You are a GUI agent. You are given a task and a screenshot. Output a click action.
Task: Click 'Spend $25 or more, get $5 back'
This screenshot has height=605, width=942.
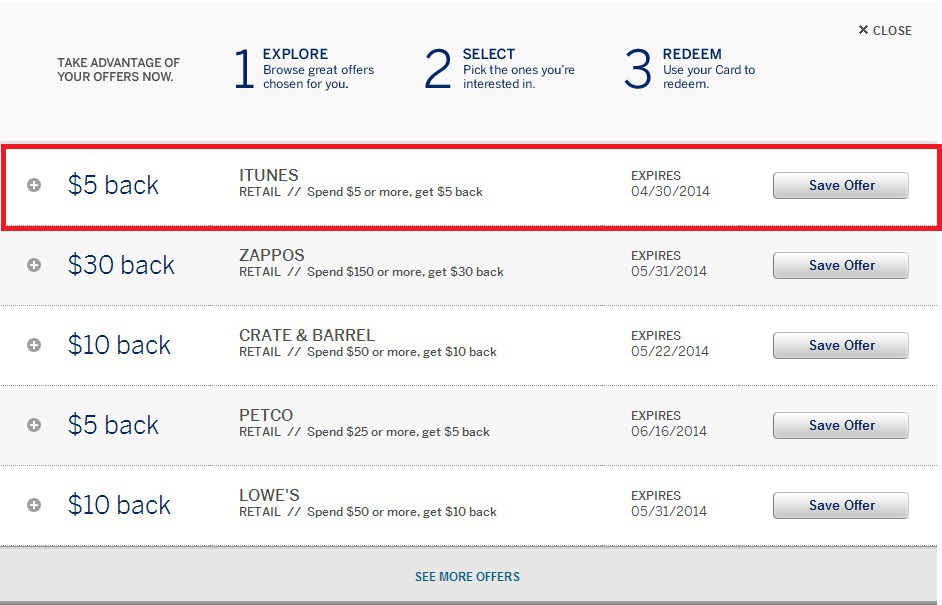[398, 432]
